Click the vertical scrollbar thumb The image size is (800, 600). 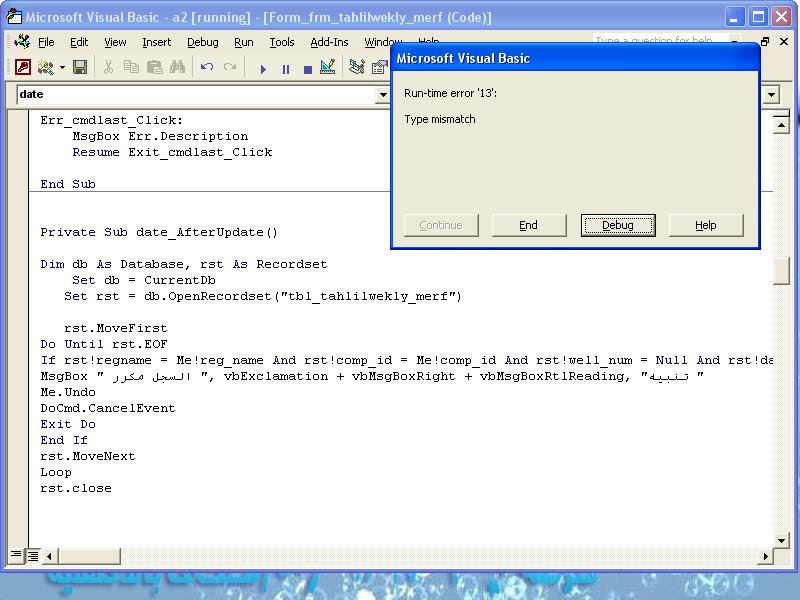point(781,271)
